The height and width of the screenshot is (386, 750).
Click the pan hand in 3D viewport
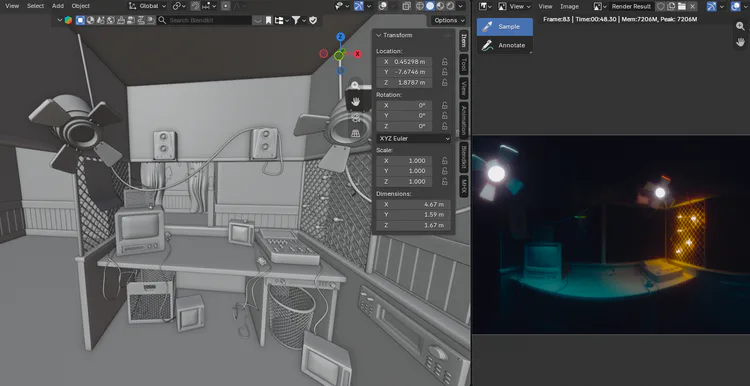355,101
